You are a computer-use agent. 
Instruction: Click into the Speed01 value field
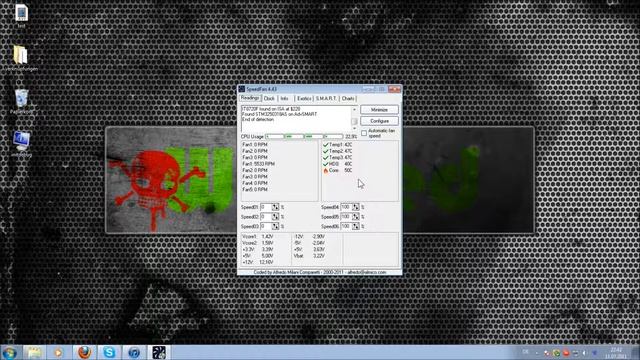[x=266, y=207]
